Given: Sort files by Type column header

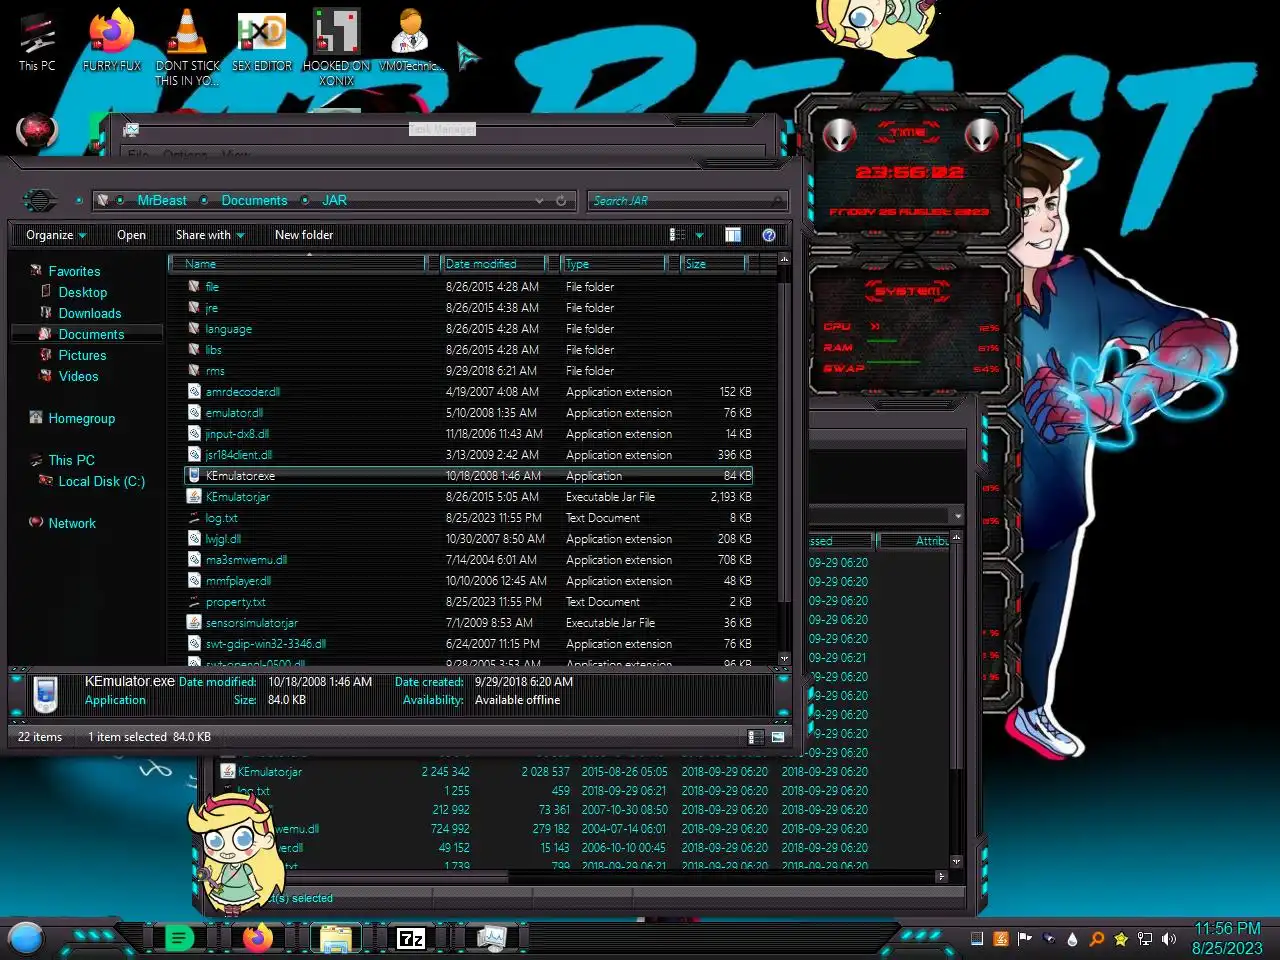Looking at the screenshot, I should pyautogui.click(x=612, y=264).
